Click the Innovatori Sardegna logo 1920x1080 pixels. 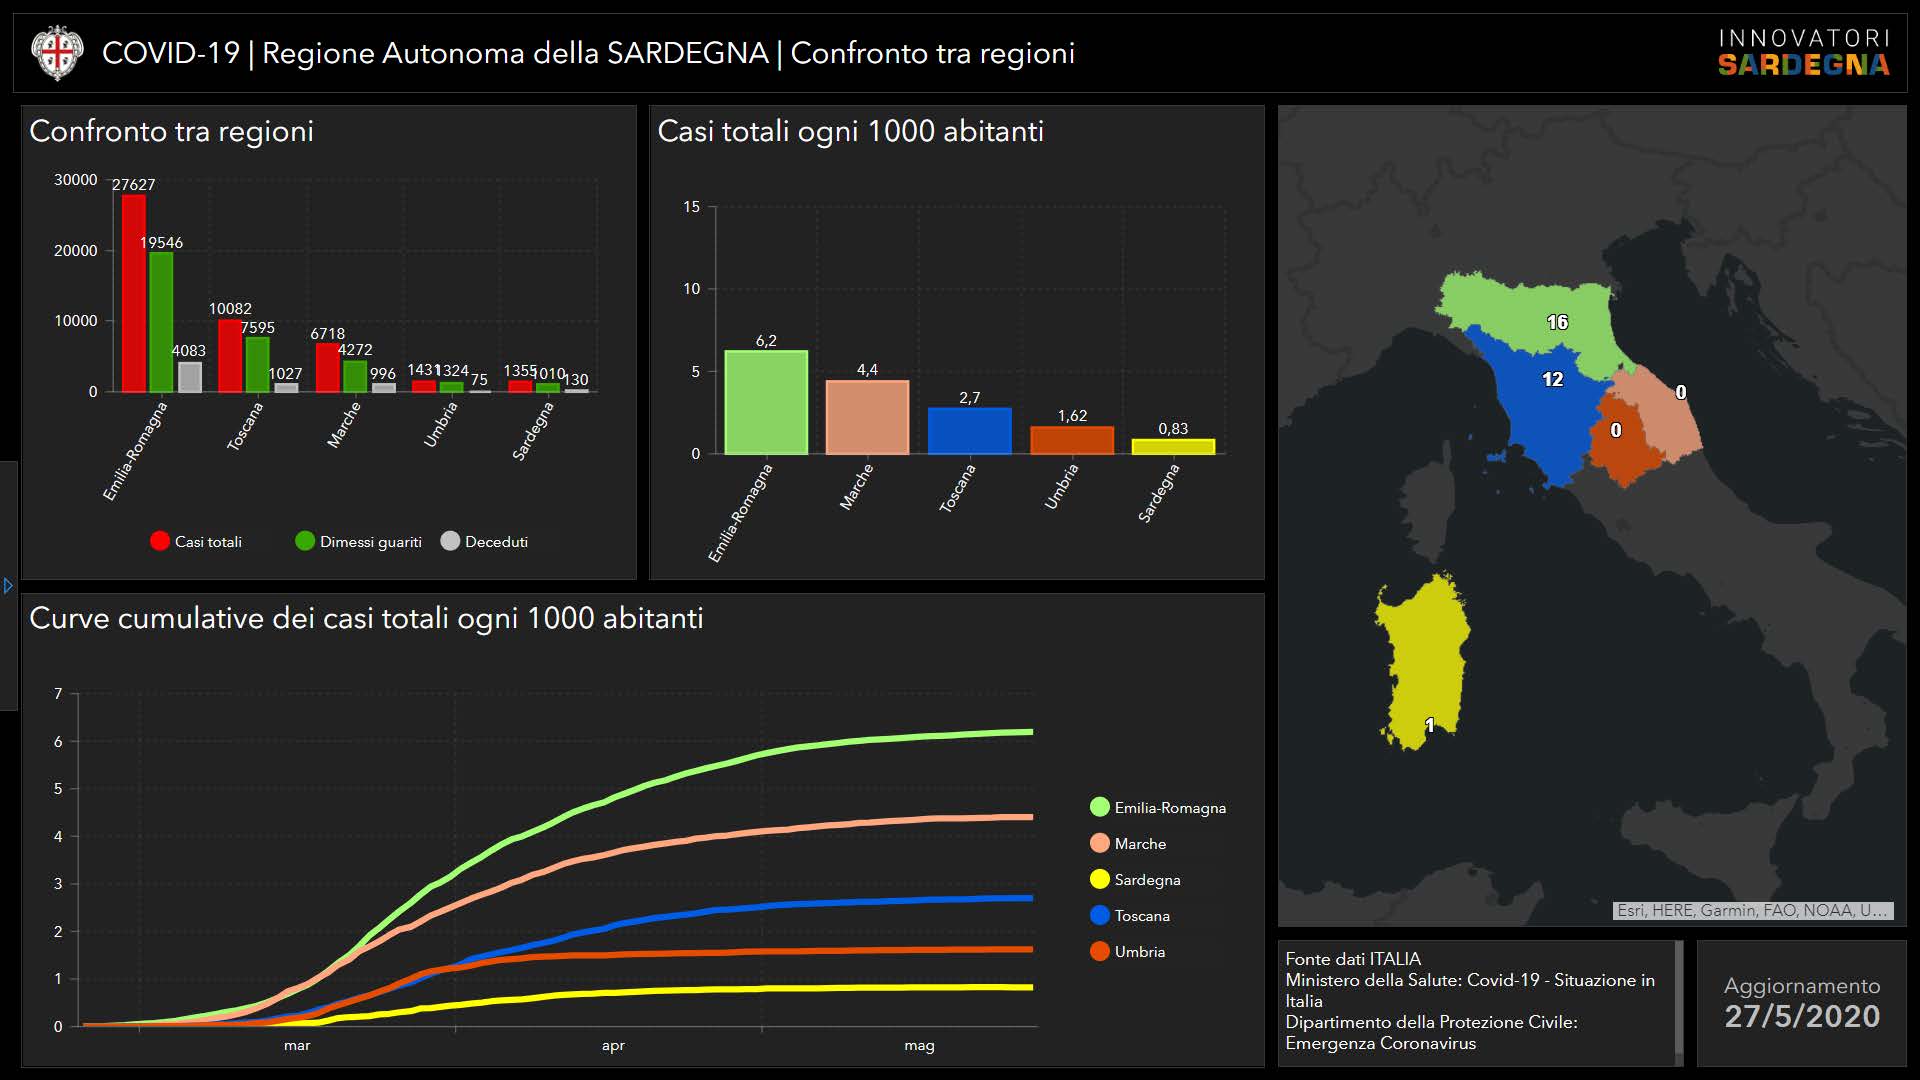[1803, 53]
